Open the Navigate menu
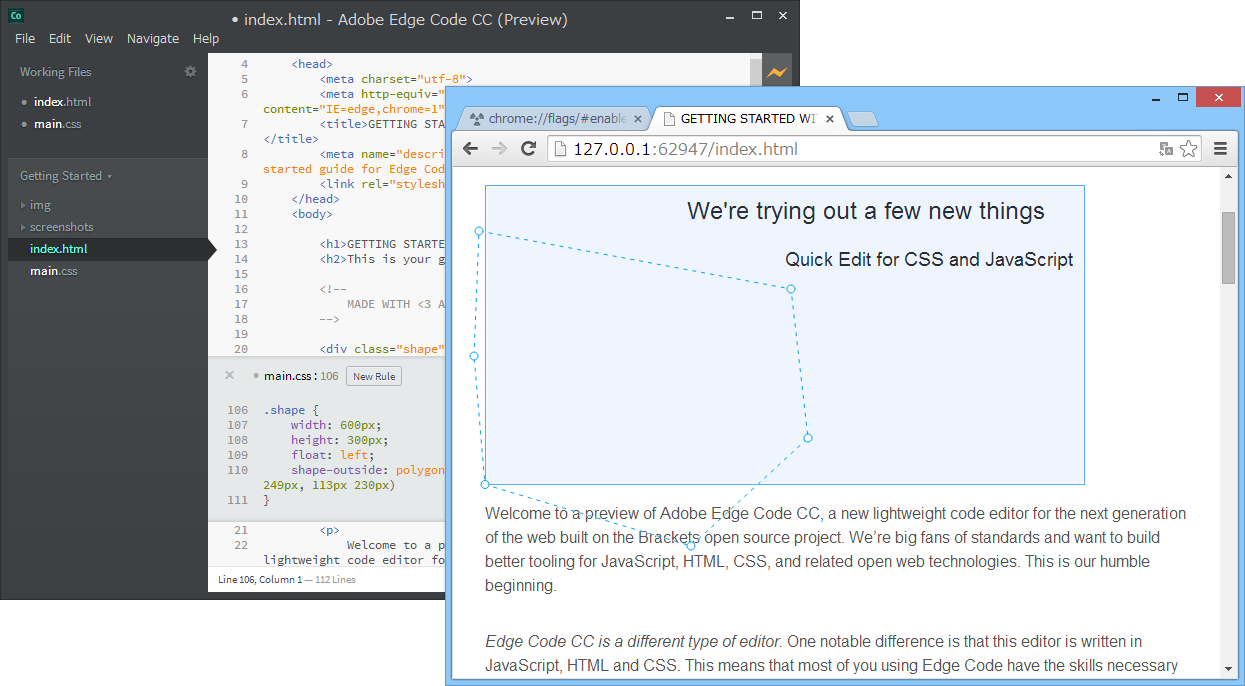 point(153,38)
